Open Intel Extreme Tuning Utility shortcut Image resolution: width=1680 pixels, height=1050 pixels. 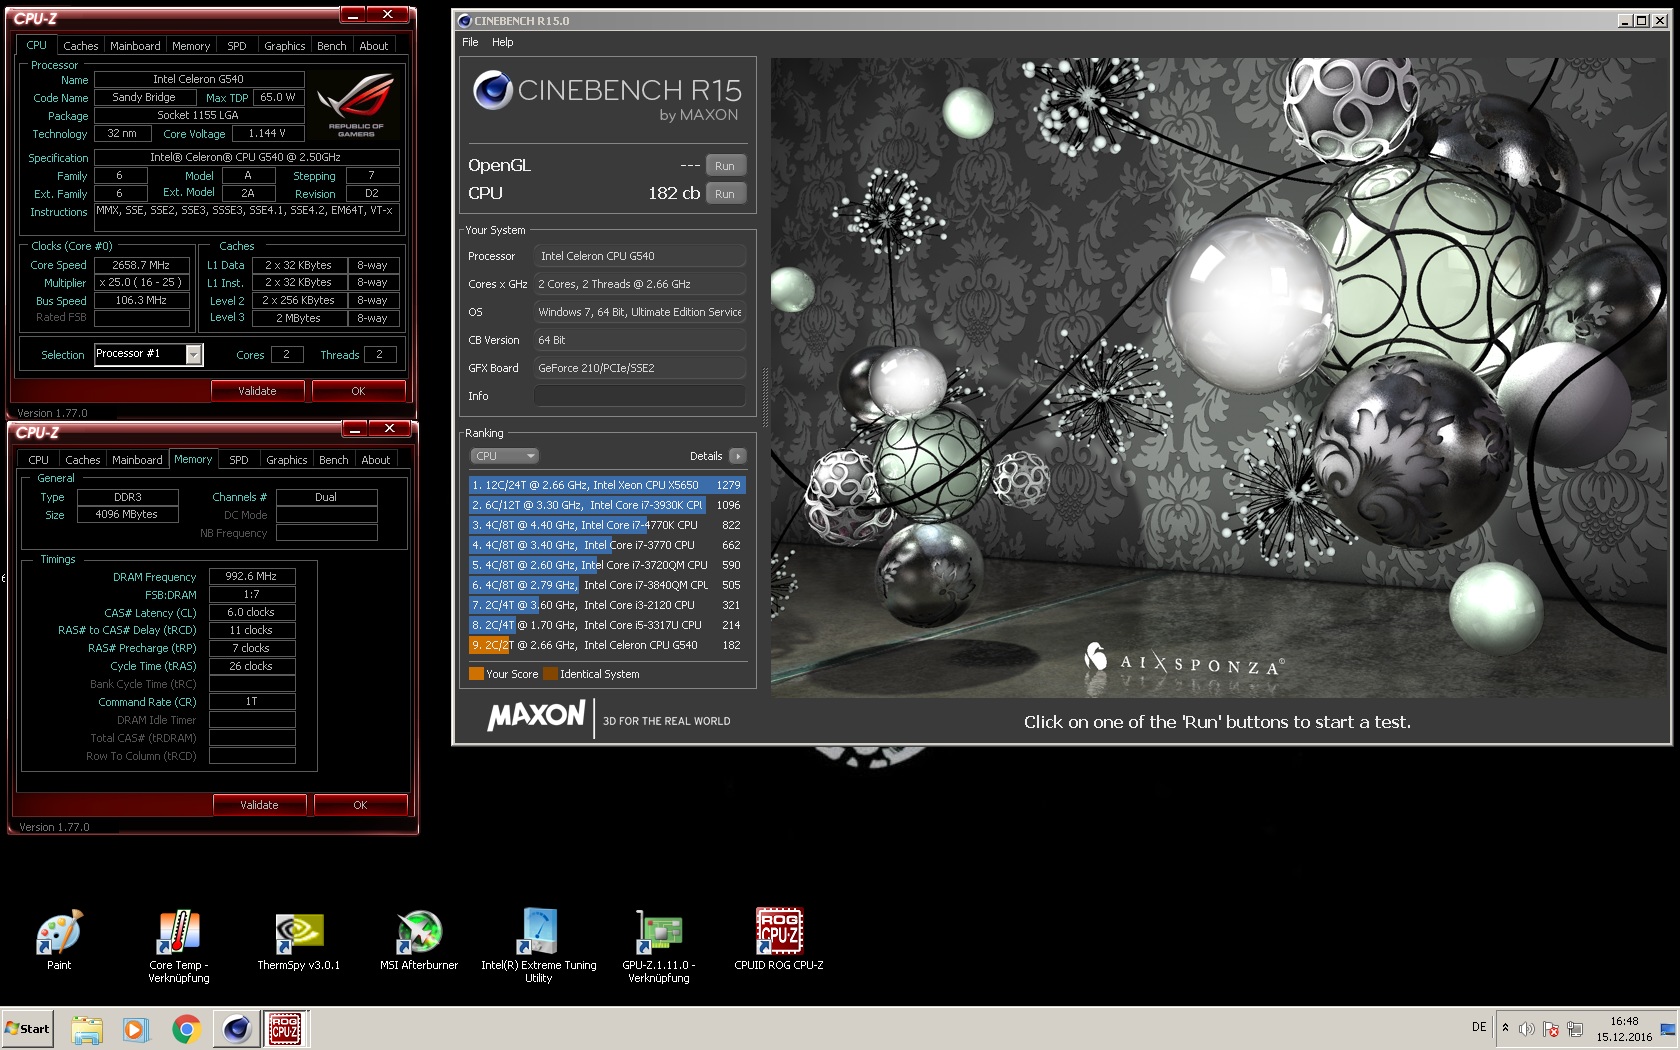[539, 946]
